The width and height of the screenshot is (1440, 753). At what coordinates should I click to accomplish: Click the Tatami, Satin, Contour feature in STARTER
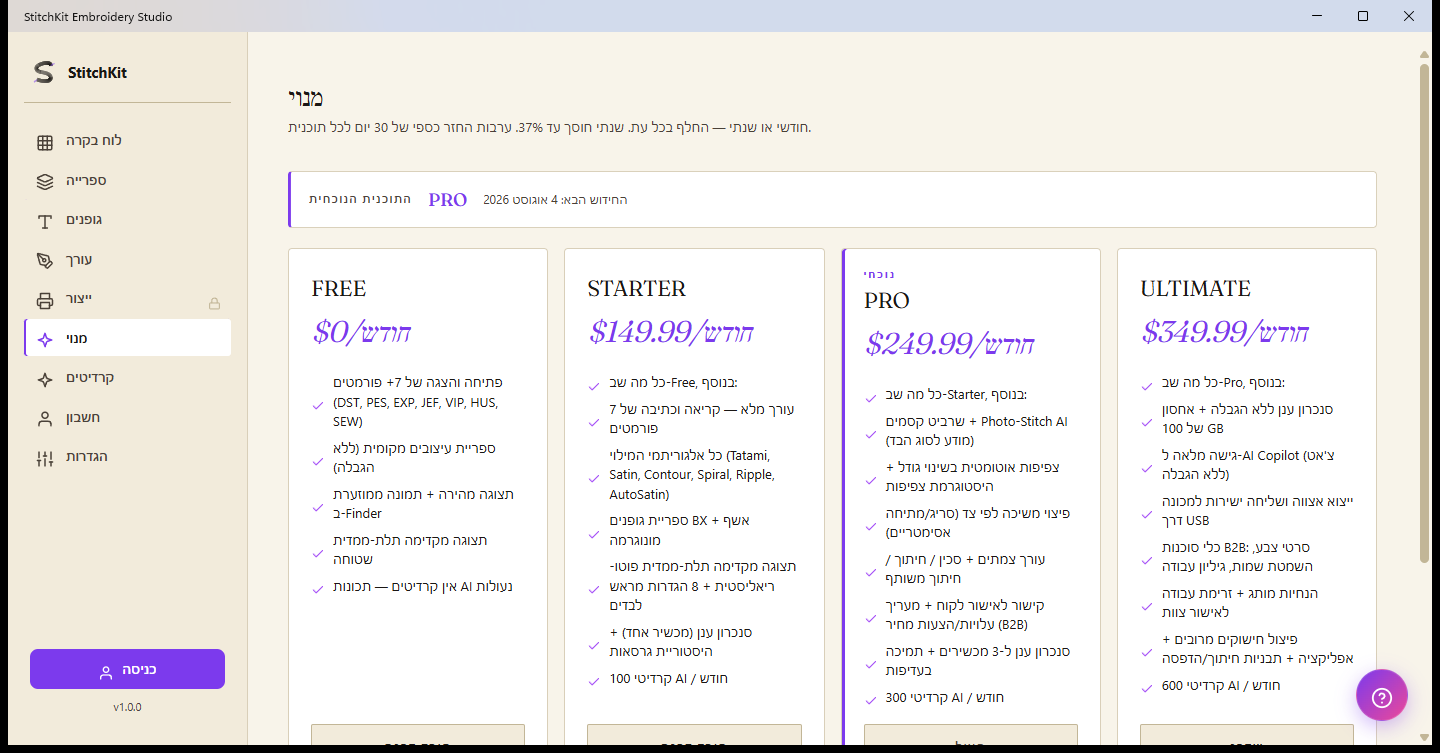point(692,475)
